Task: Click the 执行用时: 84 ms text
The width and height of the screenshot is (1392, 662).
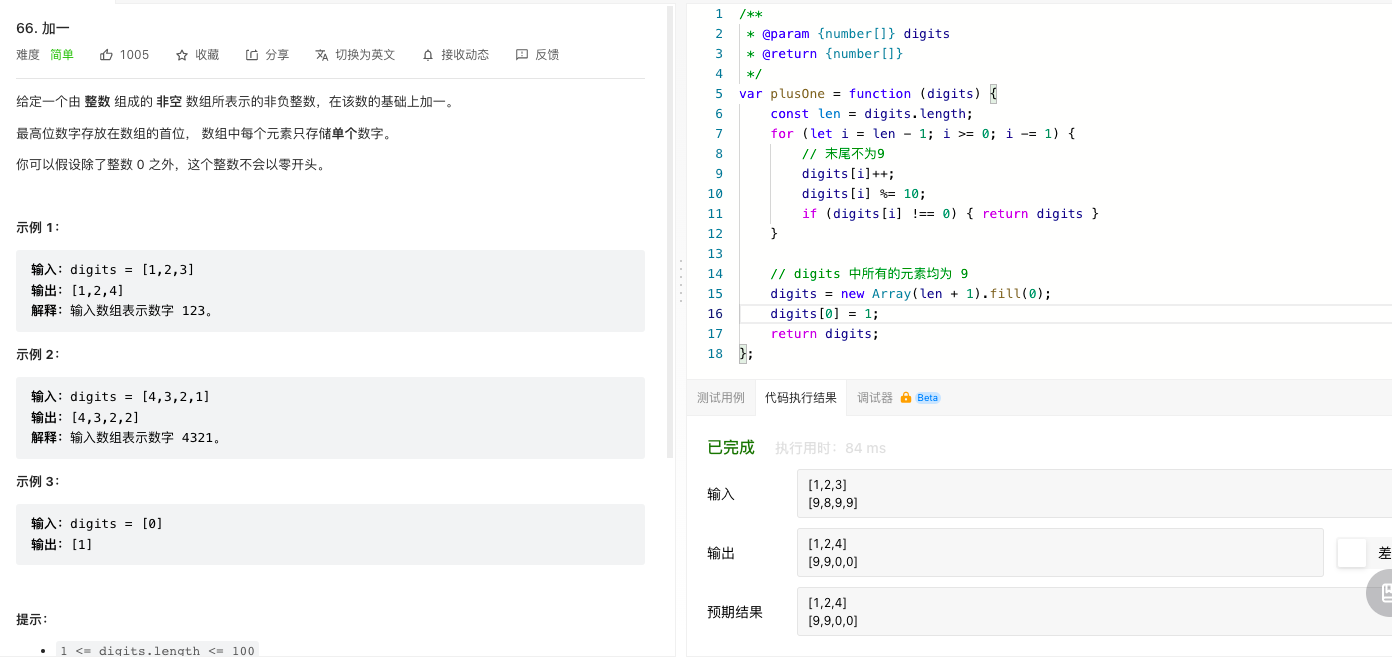Action: [x=830, y=448]
